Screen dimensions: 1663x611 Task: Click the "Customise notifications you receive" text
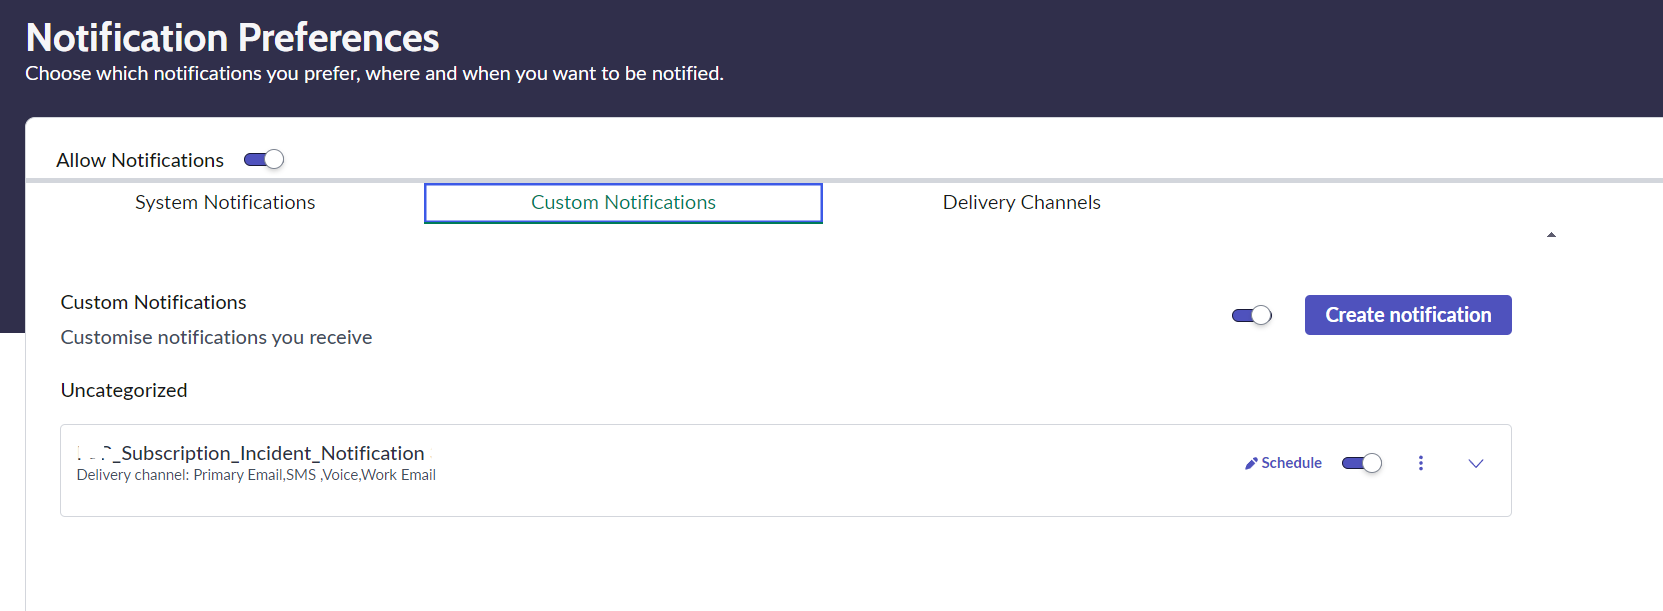[216, 338]
